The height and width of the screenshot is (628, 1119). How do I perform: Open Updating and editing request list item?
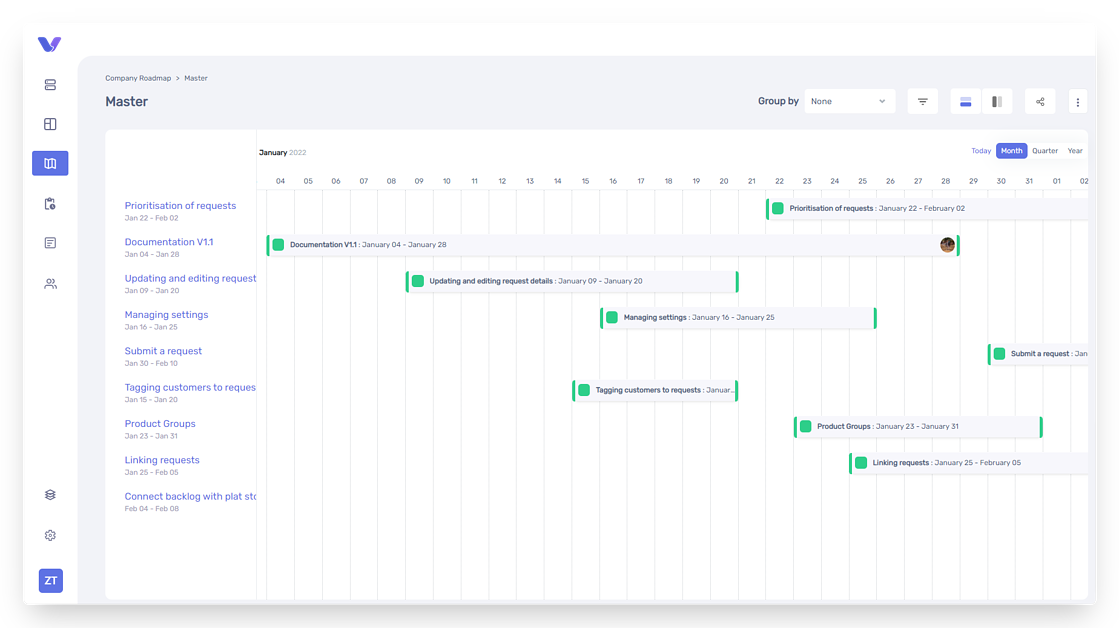[x=190, y=278]
